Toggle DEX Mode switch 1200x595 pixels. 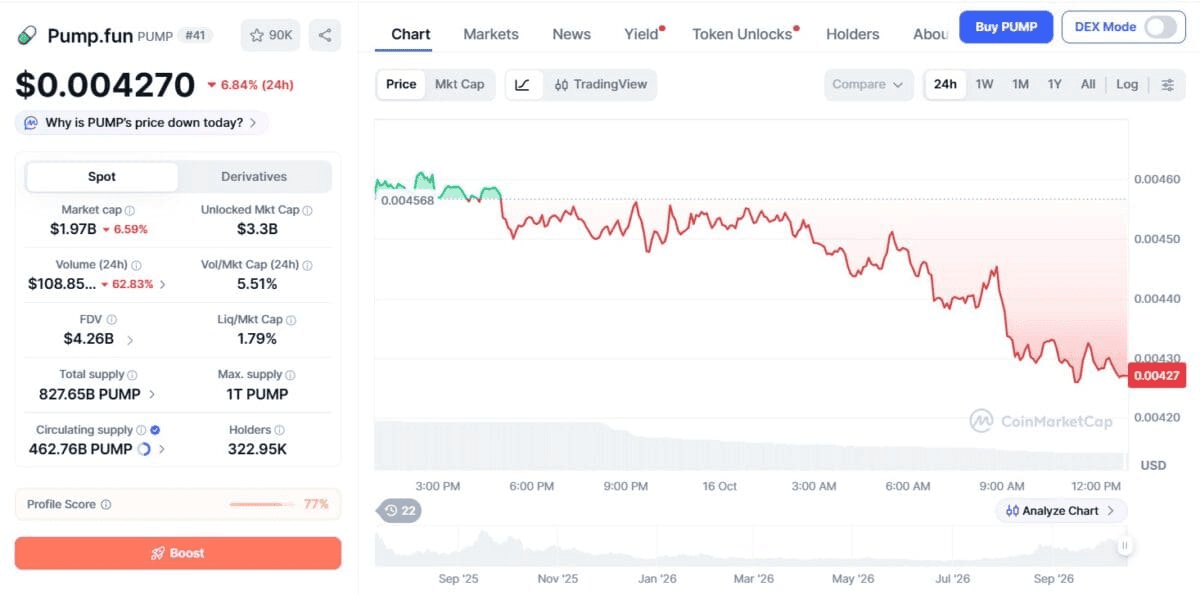pos(1160,27)
